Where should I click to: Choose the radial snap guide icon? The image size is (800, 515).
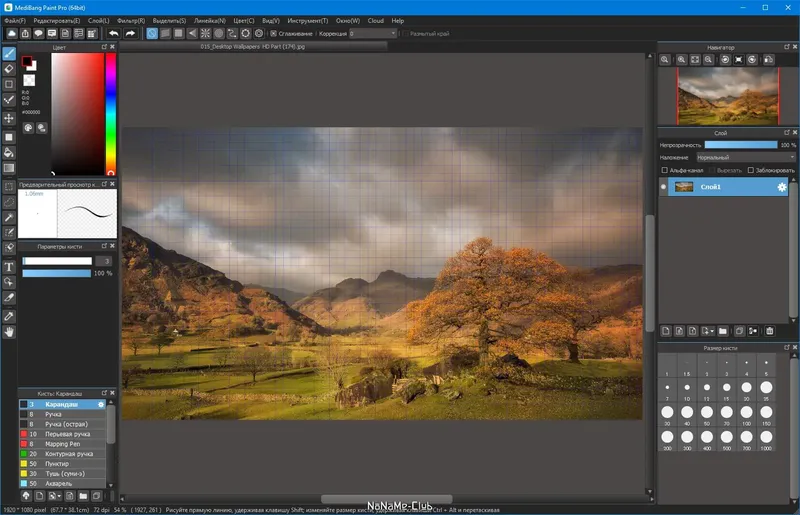pyautogui.click(x=205, y=34)
